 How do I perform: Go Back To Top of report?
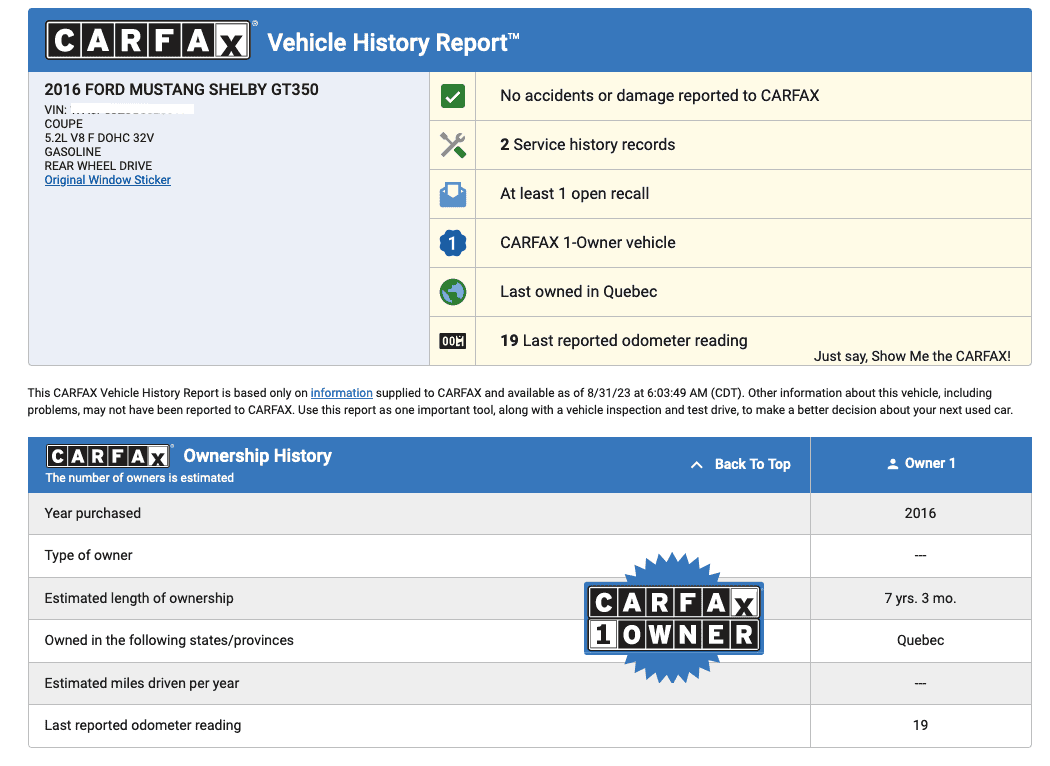[x=753, y=464]
